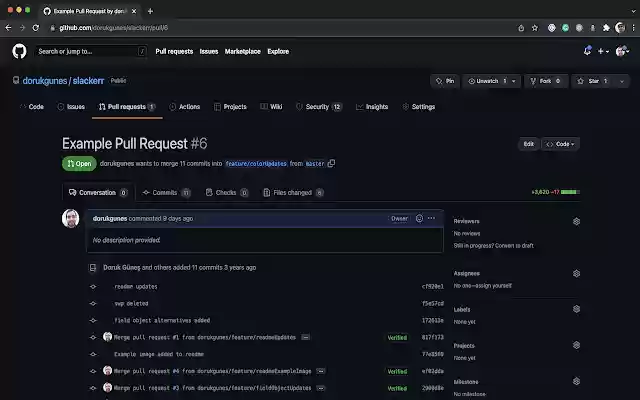
Task: Switch to the Actions repository tab
Action: coord(184,107)
